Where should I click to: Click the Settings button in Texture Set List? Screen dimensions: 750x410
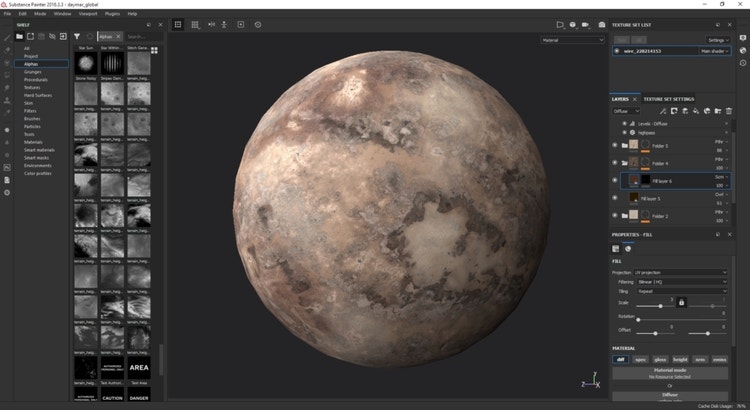pos(715,40)
